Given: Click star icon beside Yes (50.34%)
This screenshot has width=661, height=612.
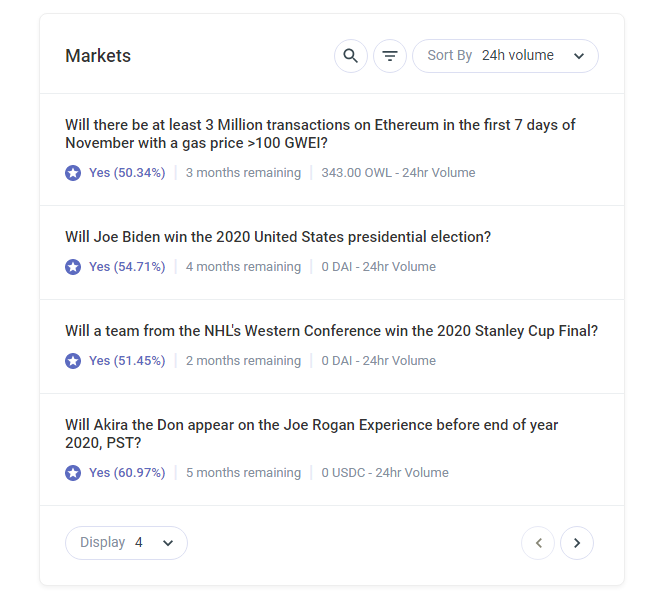Looking at the screenshot, I should (x=73, y=173).
